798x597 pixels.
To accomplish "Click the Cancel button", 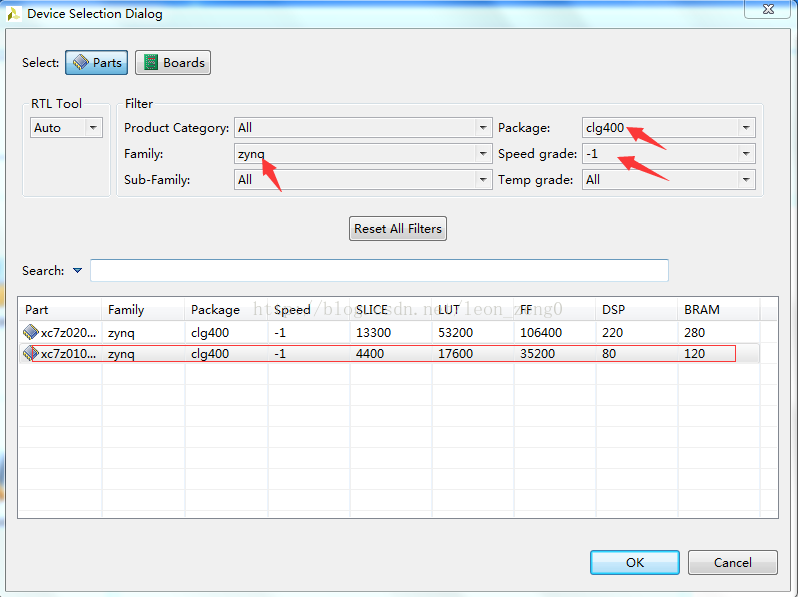I will tap(732, 562).
